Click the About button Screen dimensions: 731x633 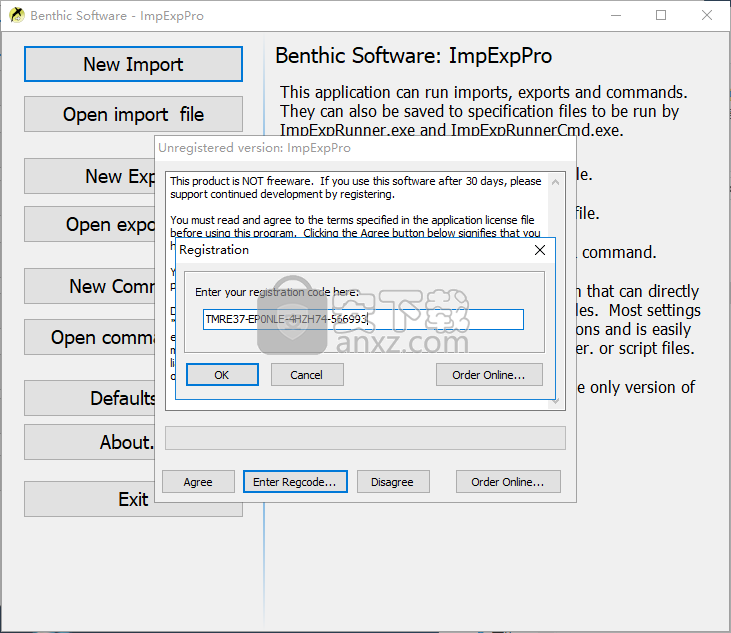90,442
